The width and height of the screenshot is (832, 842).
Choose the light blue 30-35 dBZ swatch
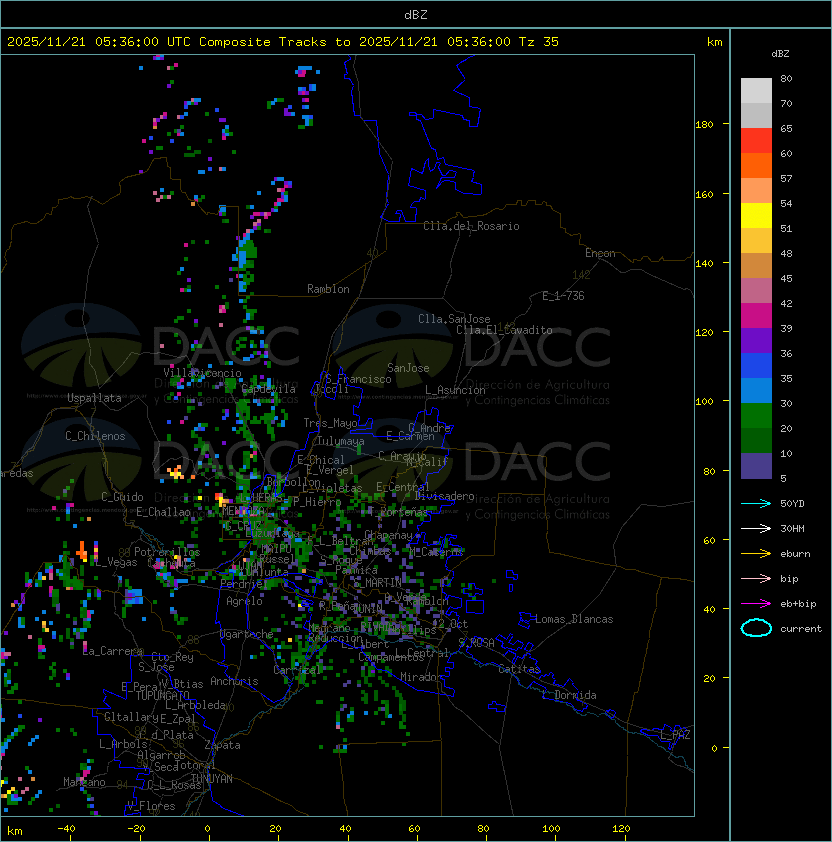(756, 390)
